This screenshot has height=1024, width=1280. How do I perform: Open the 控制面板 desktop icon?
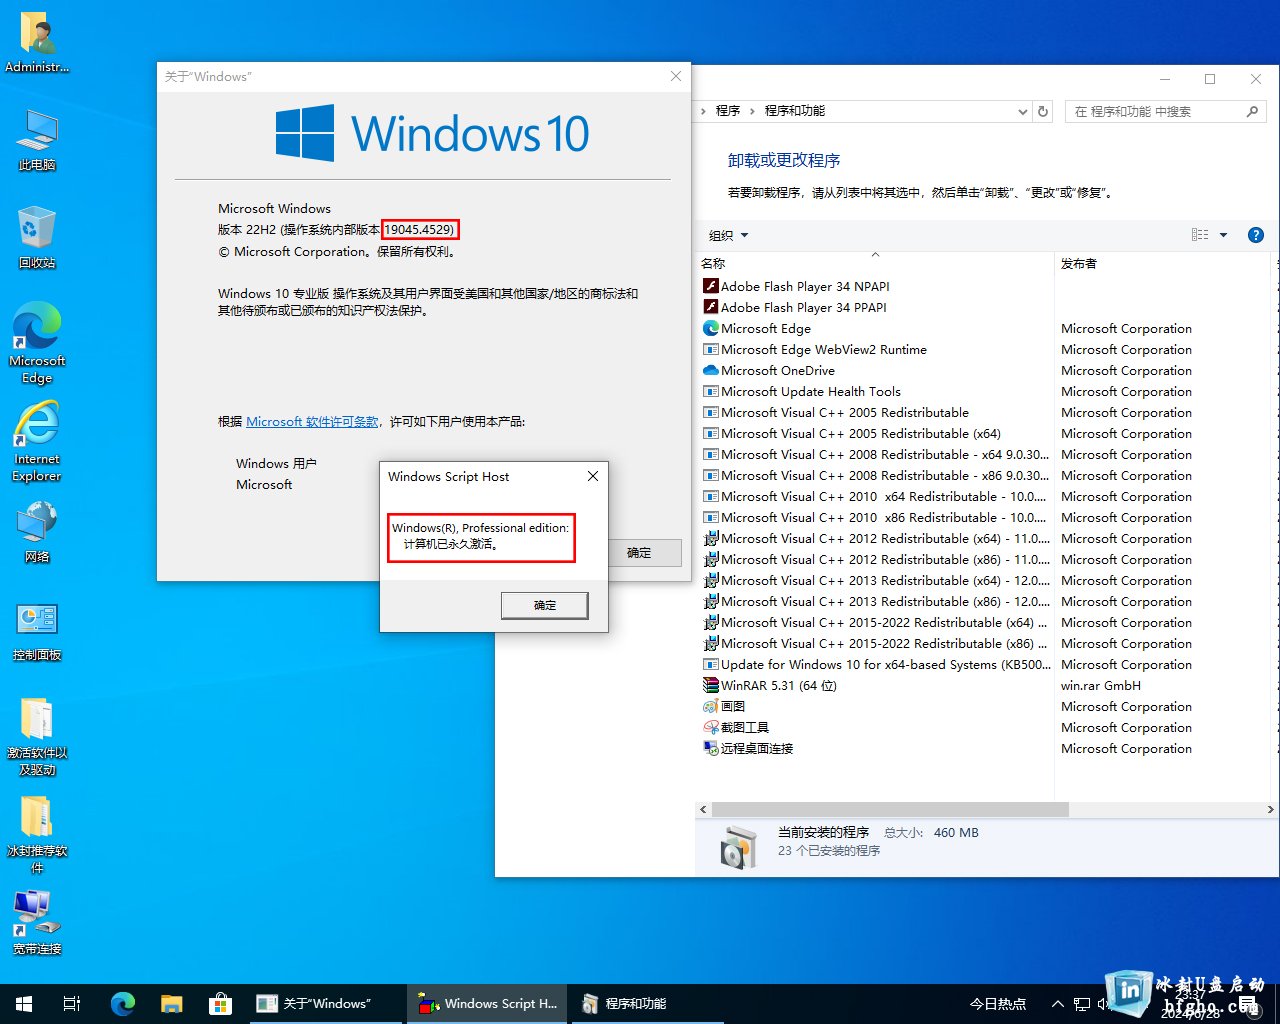pos(37,631)
